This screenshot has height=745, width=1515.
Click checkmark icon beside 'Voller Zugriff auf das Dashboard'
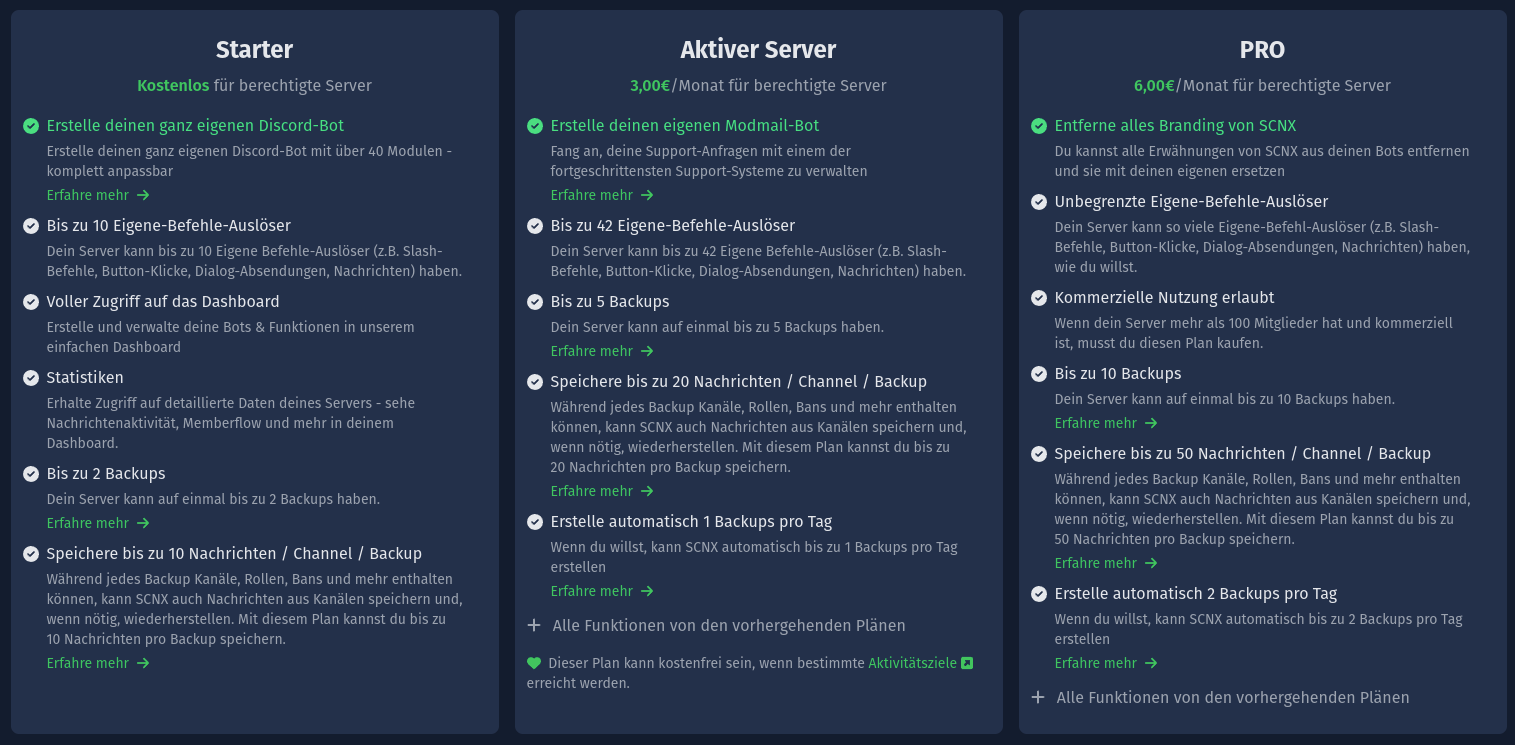tap(31, 302)
